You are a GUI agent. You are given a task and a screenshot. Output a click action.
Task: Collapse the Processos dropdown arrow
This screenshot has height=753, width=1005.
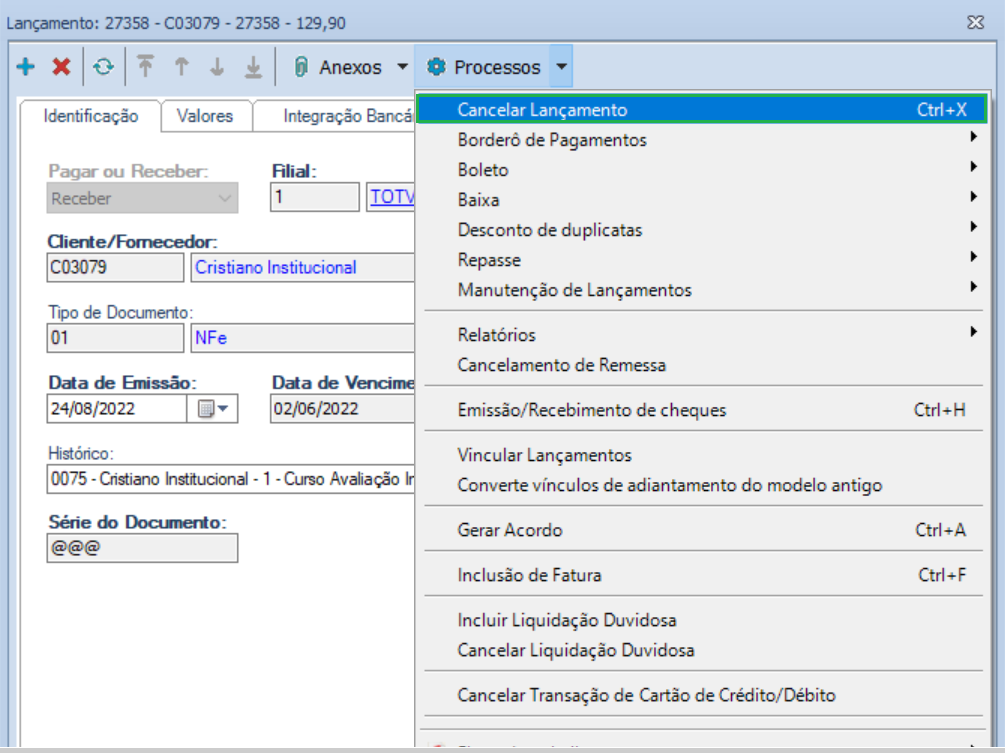(x=561, y=66)
